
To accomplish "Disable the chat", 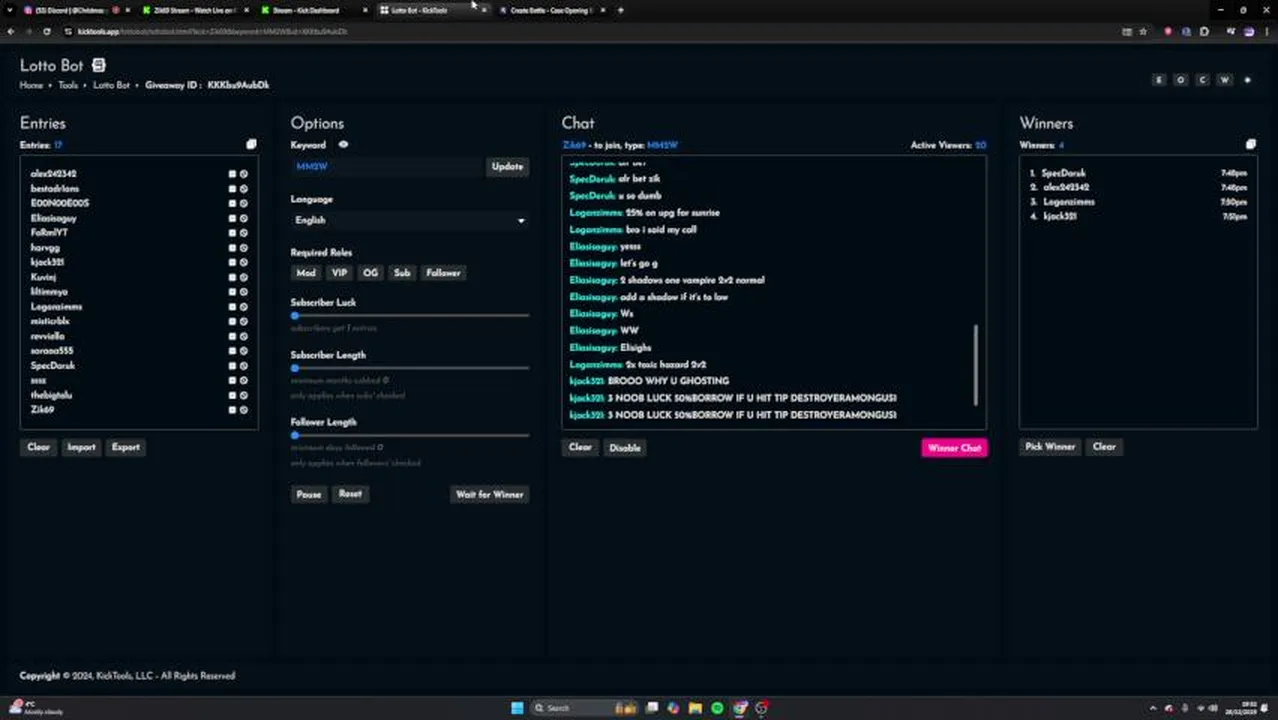I will click(x=624, y=447).
